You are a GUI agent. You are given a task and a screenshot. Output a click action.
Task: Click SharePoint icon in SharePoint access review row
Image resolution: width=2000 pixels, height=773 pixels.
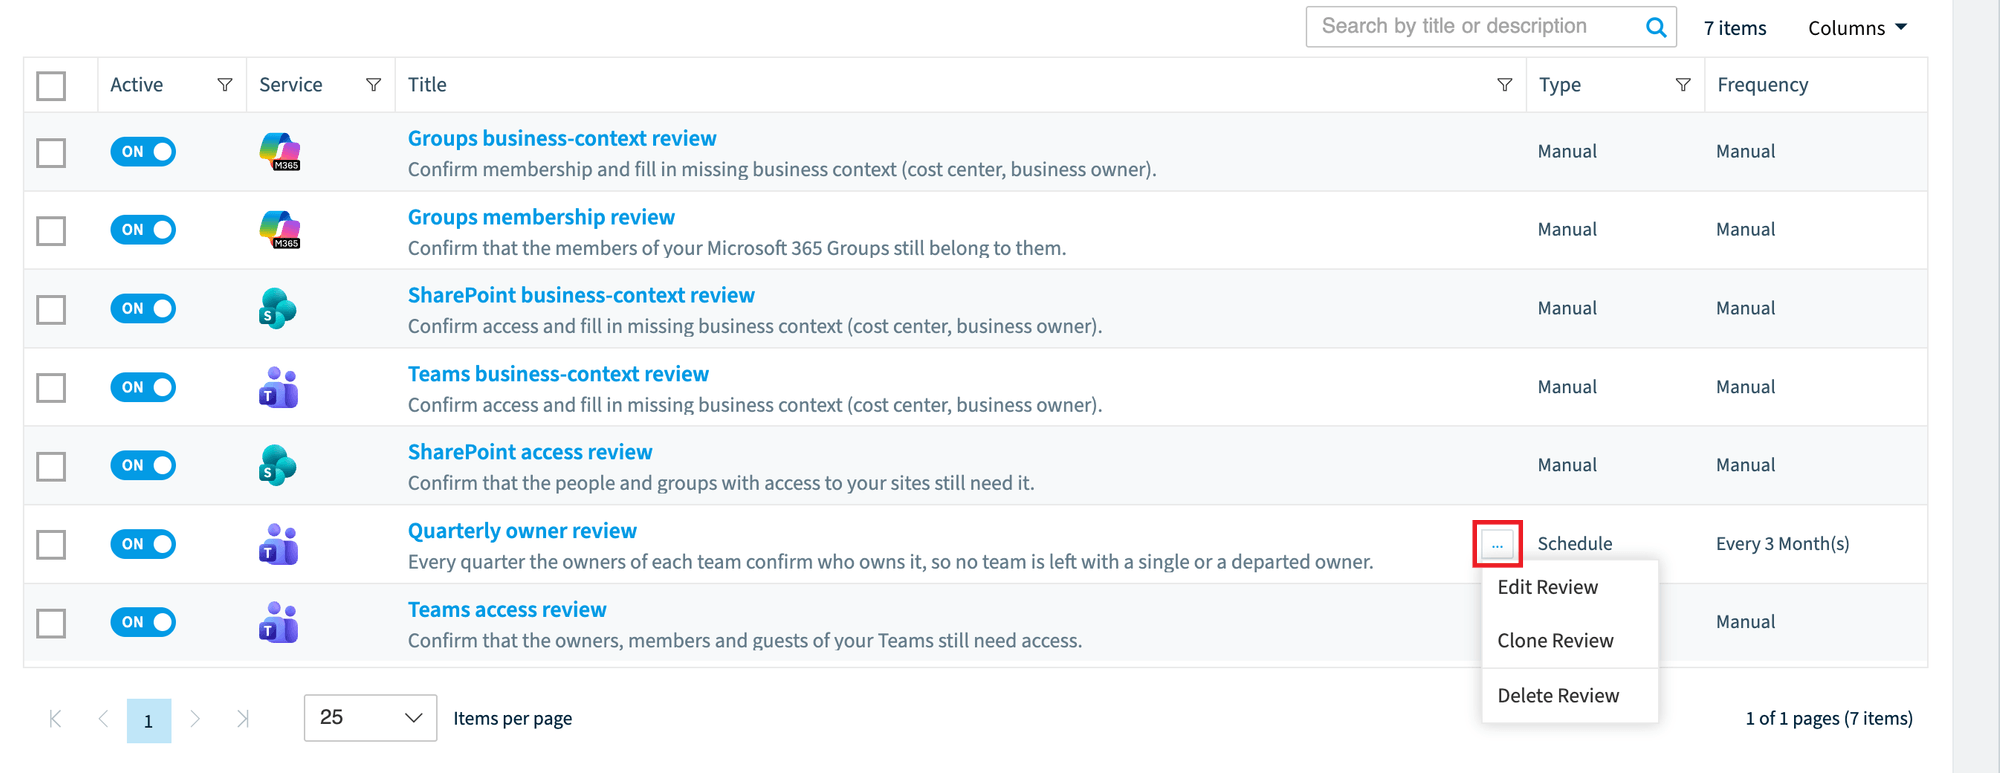coord(278,465)
